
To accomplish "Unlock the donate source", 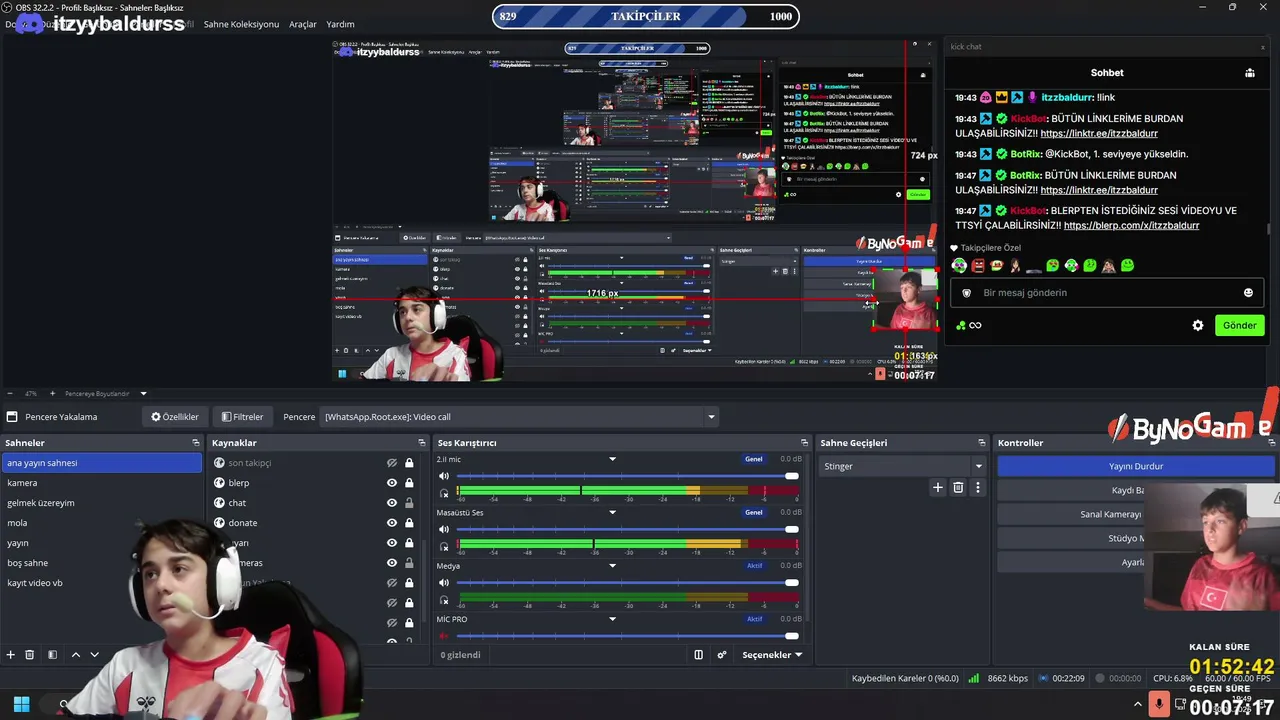I will (409, 523).
